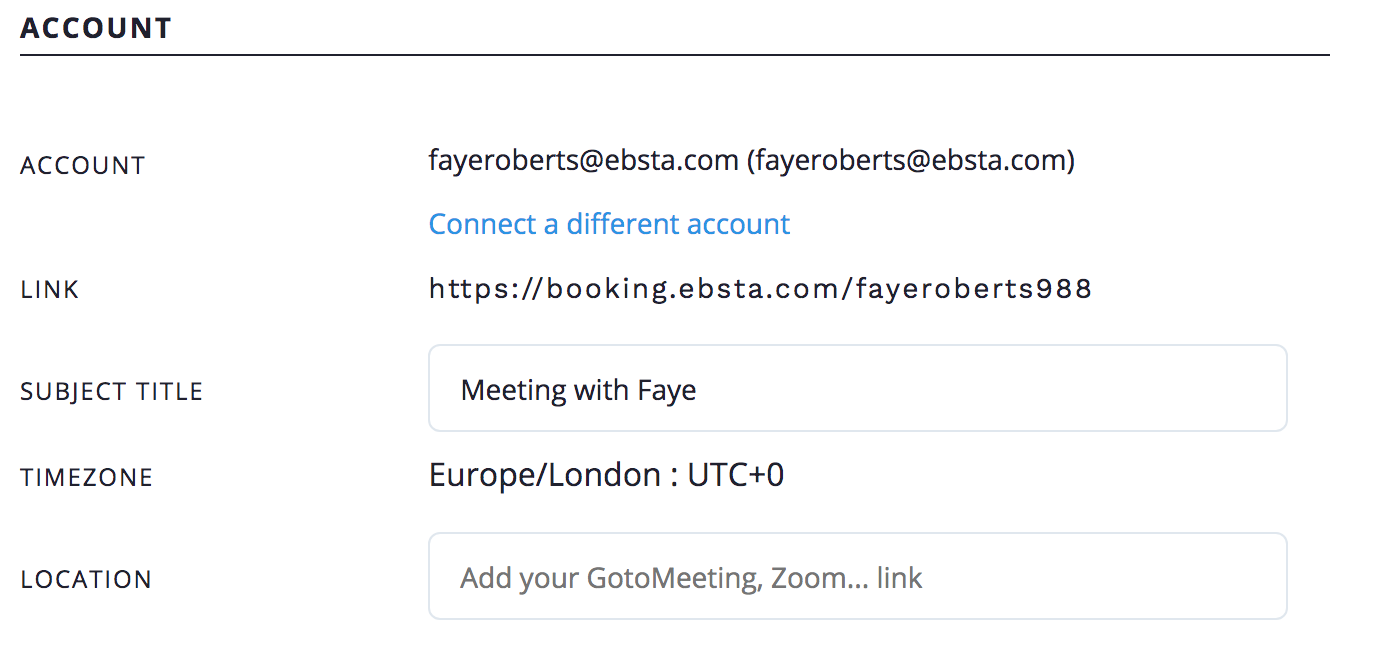Click the booking.ebsta.com link URL text
Image resolution: width=1382 pixels, height=668 pixels.
(x=760, y=290)
